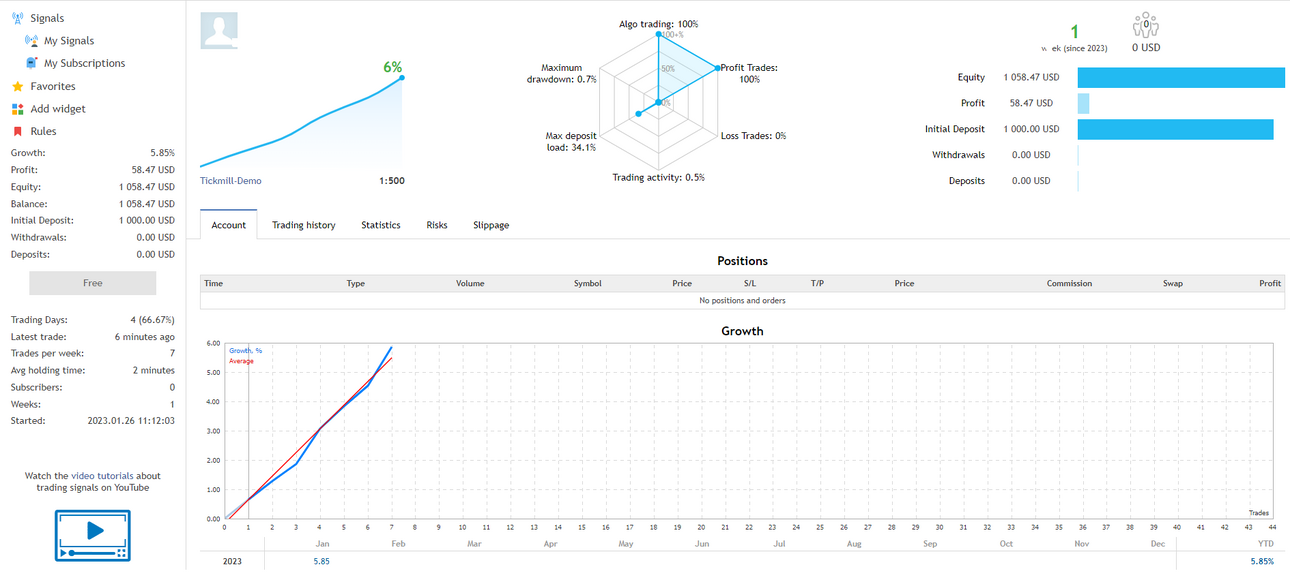Sort positions by Time column header
Viewport: 1290px width, 582px height.
[214, 284]
